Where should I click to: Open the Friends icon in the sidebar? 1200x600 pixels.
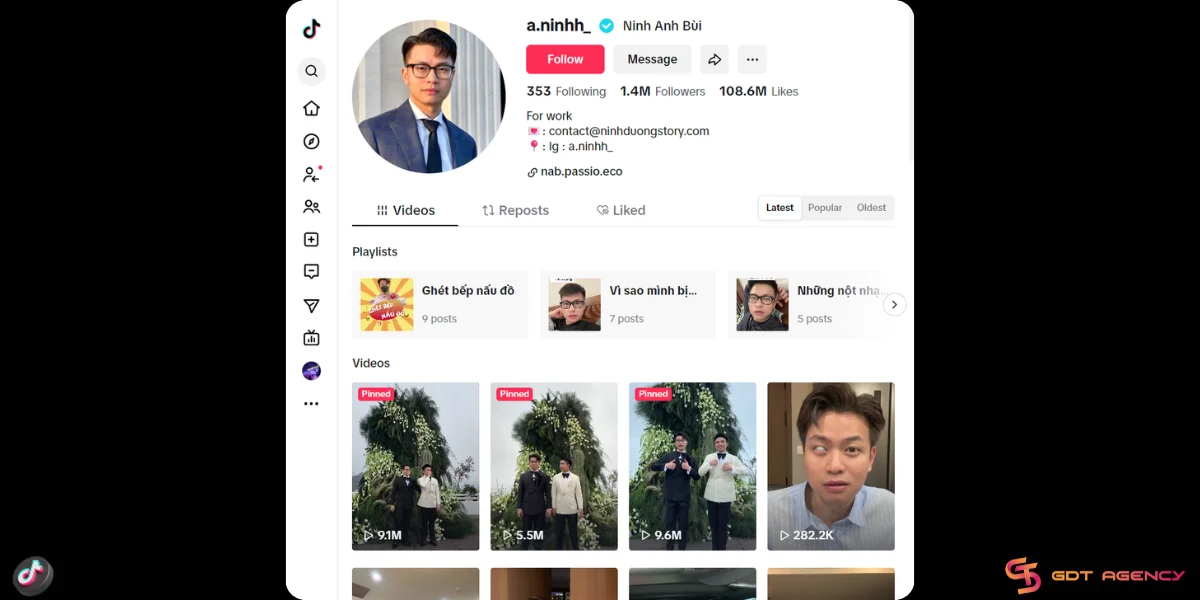[311, 206]
